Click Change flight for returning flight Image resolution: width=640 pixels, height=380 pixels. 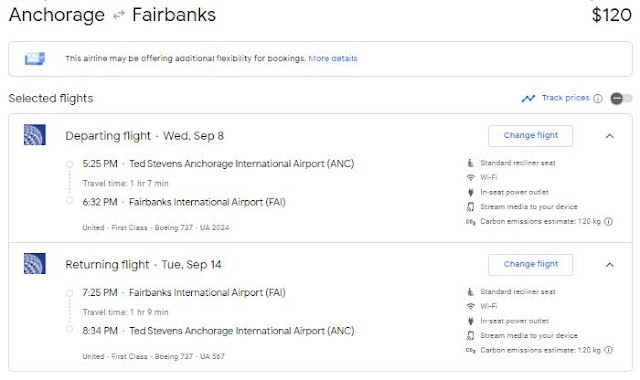(x=530, y=264)
